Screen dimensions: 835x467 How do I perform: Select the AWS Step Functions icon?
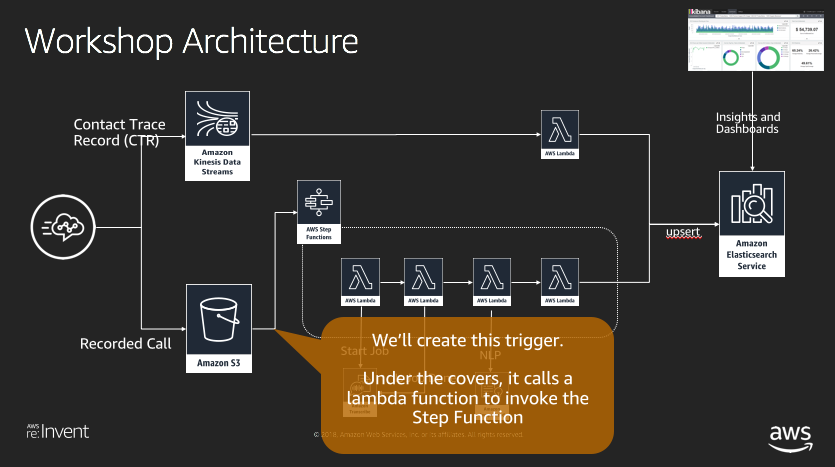tap(319, 212)
